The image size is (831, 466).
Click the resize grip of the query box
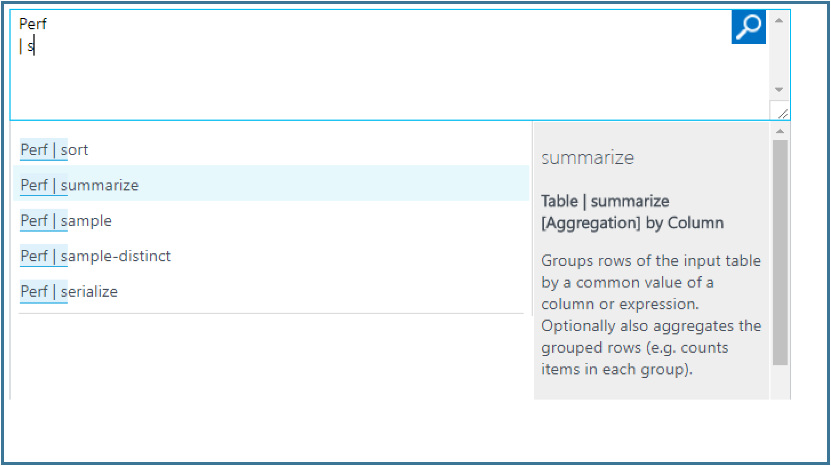click(782, 113)
